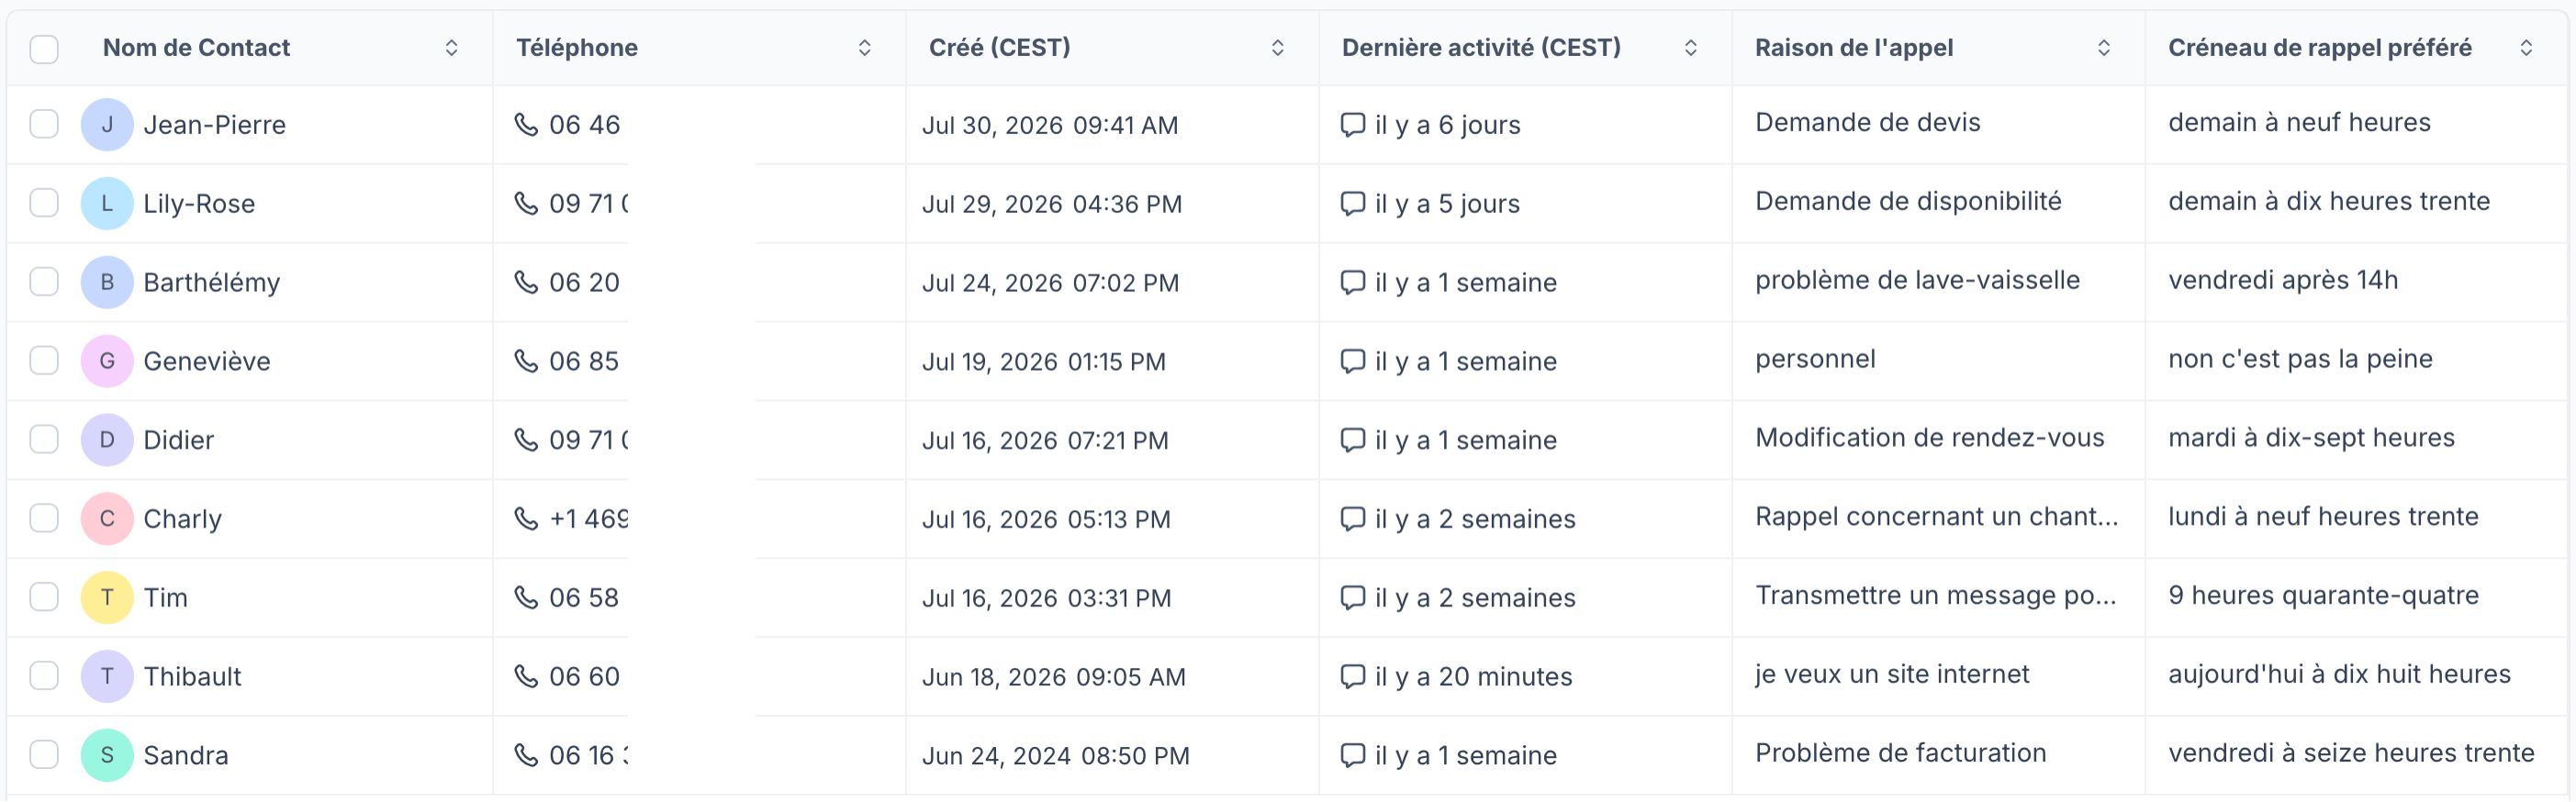Viewport: 2576px width, 802px height.
Task: Click sort arrows for Créneau de rappel préféré
Action: click(x=2526, y=48)
